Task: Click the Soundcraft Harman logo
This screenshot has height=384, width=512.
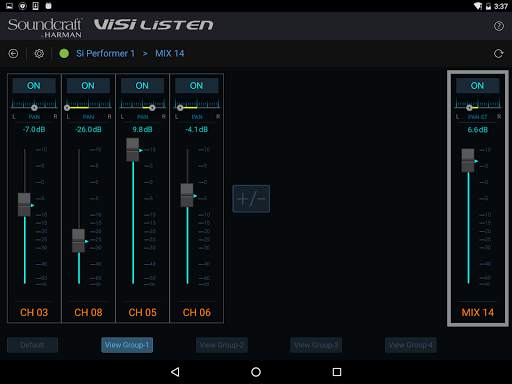Action: pyautogui.click(x=45, y=28)
